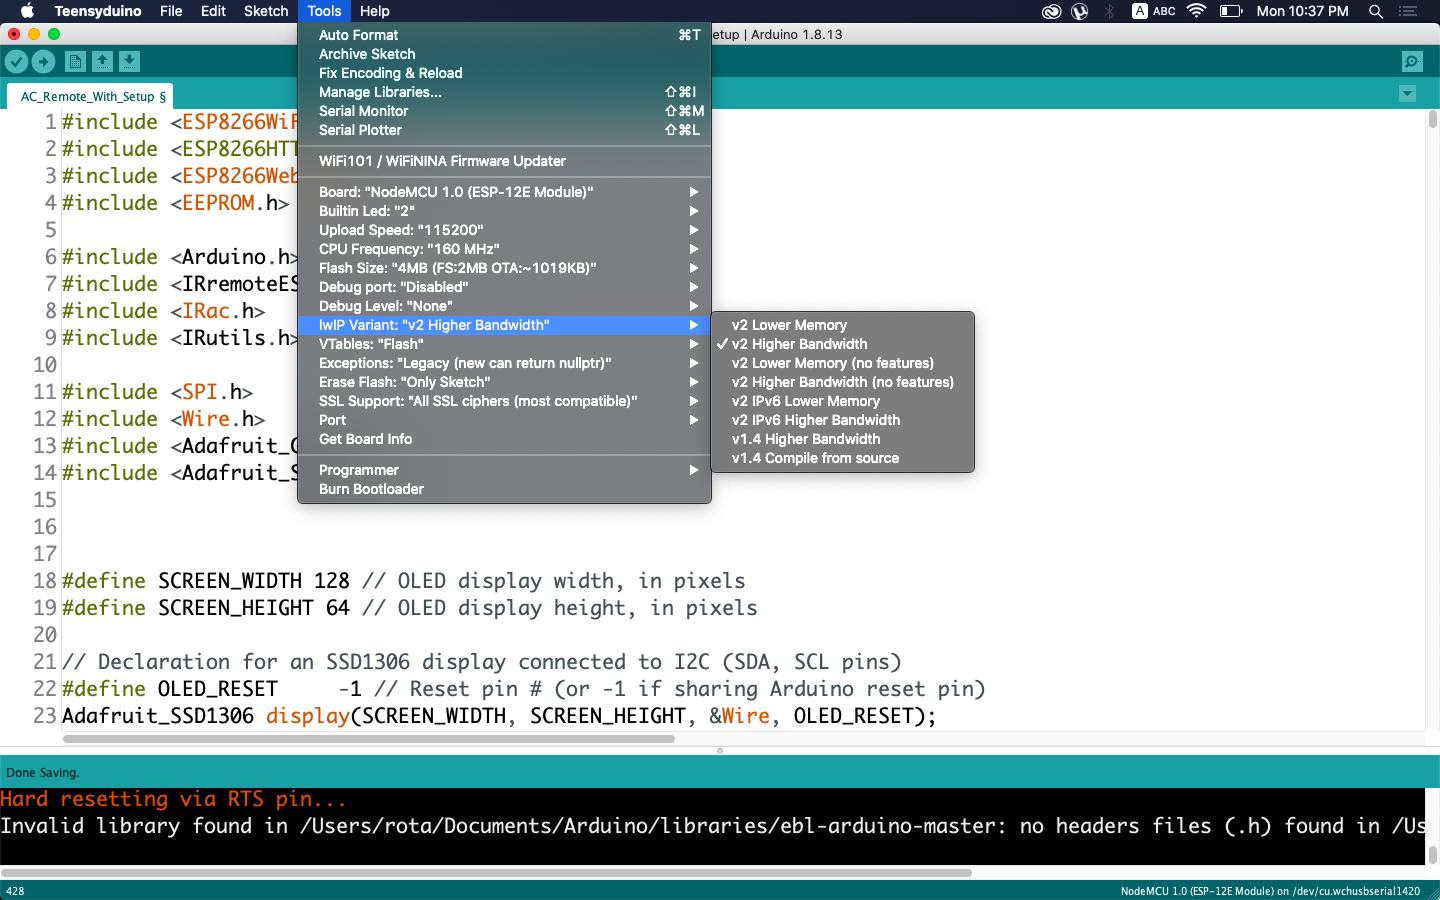Open a sketch with the Open icon
The width and height of the screenshot is (1440, 900).
(102, 62)
